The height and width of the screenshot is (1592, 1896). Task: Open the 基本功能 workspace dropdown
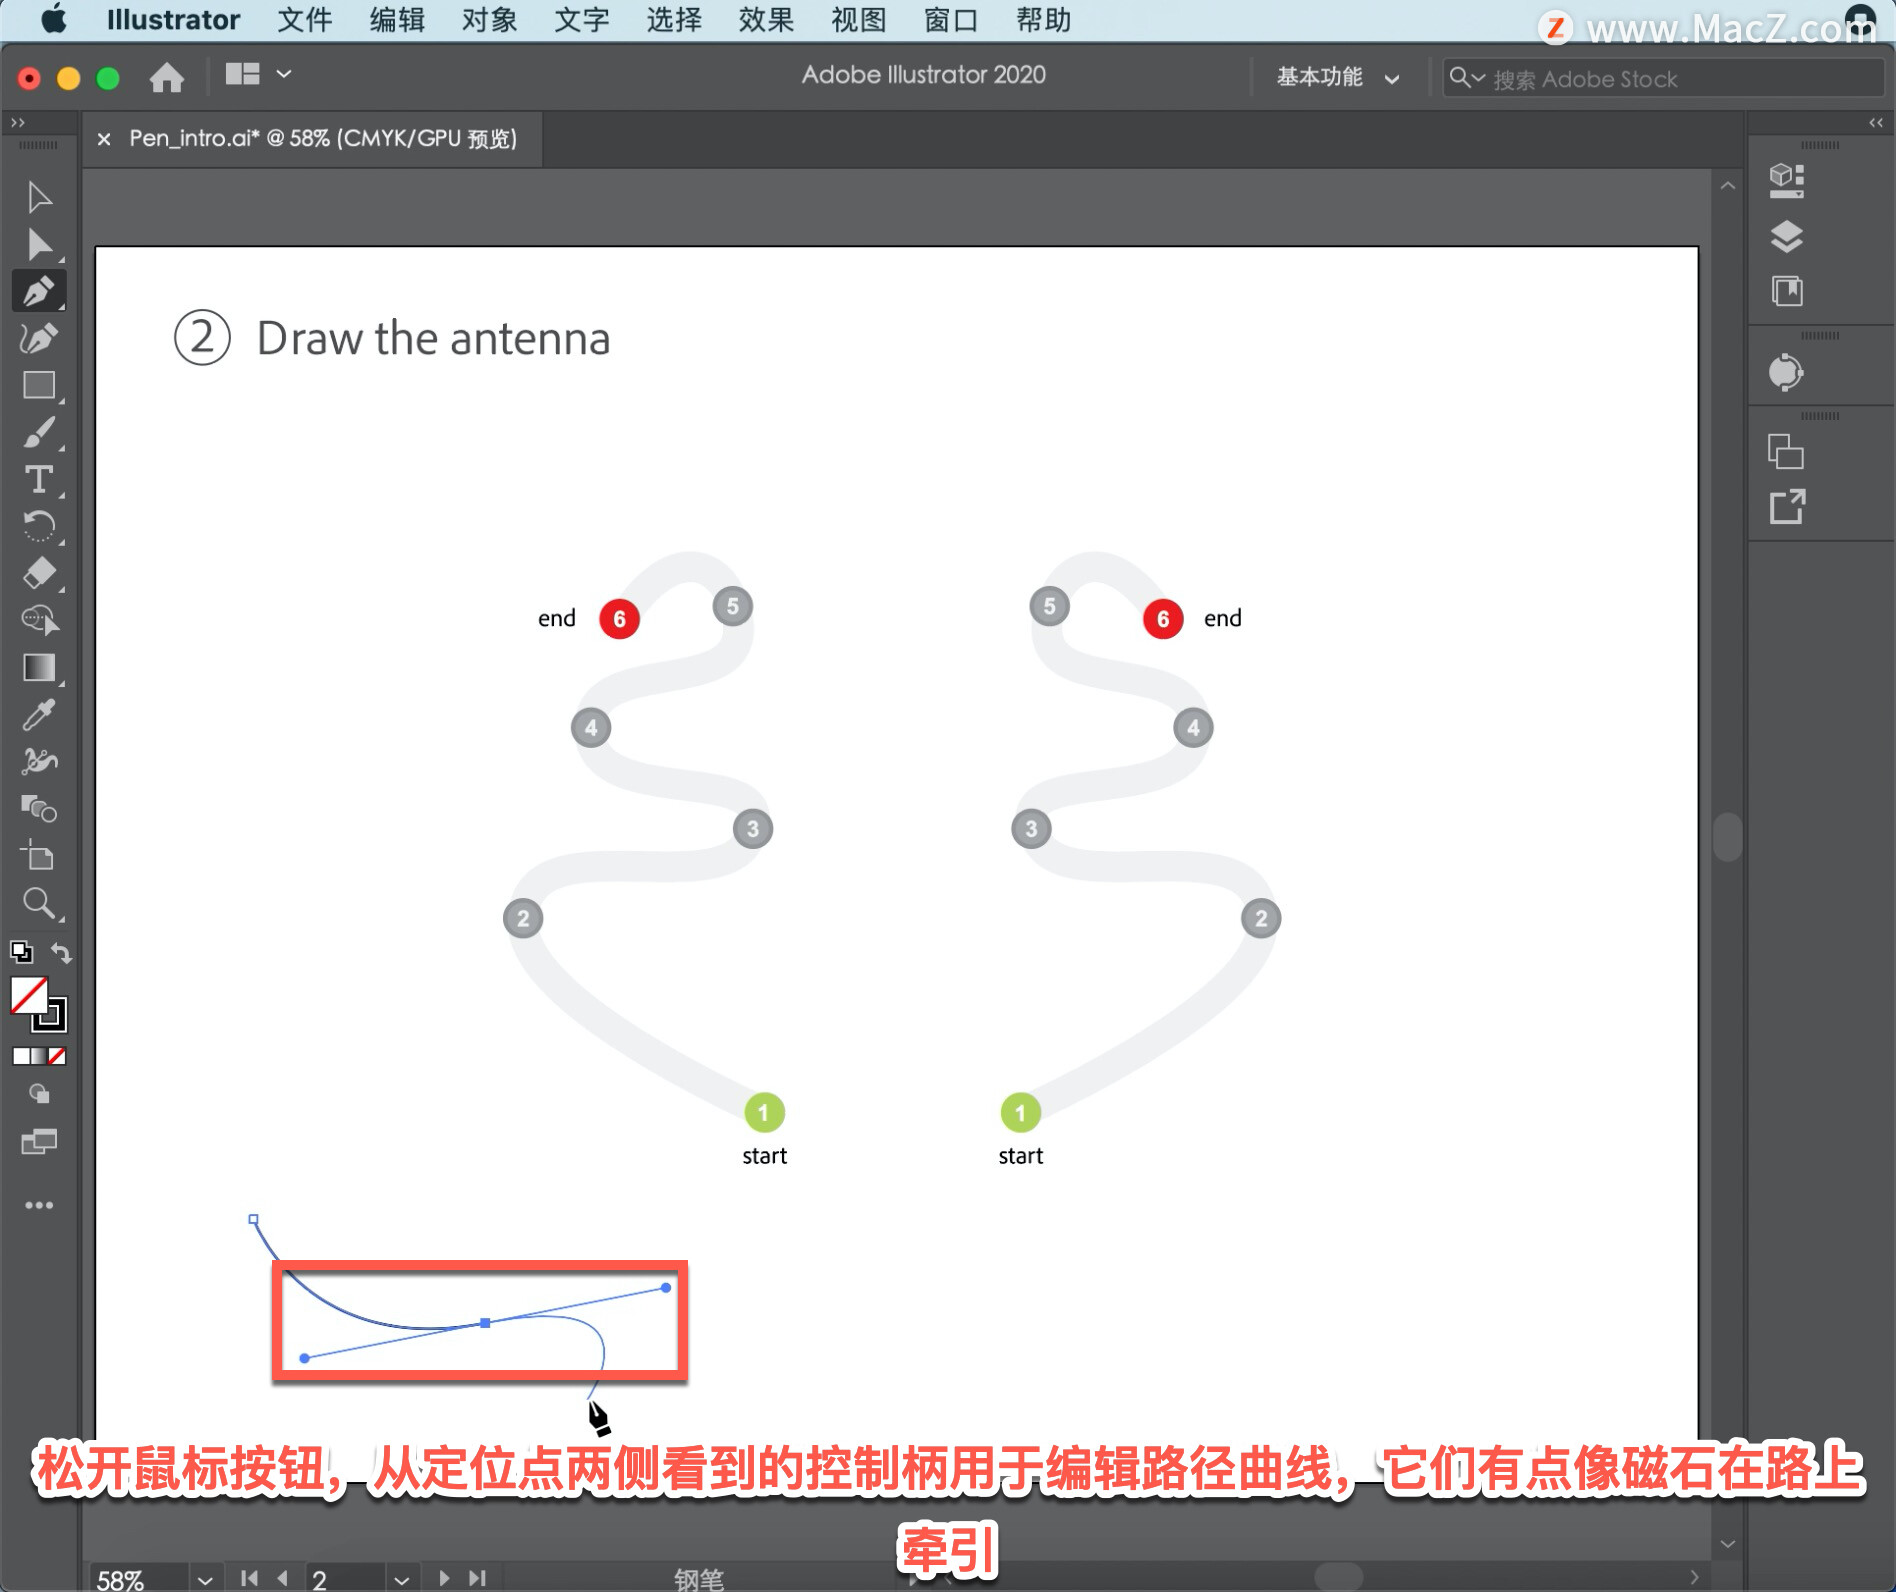coord(1337,77)
